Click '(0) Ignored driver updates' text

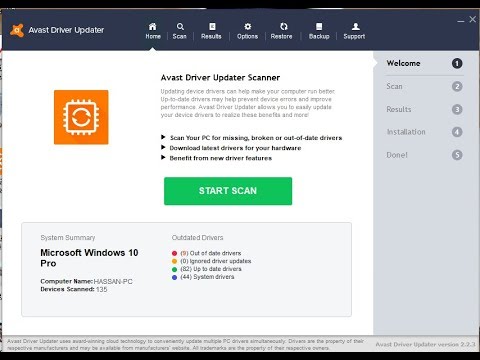pos(216,261)
